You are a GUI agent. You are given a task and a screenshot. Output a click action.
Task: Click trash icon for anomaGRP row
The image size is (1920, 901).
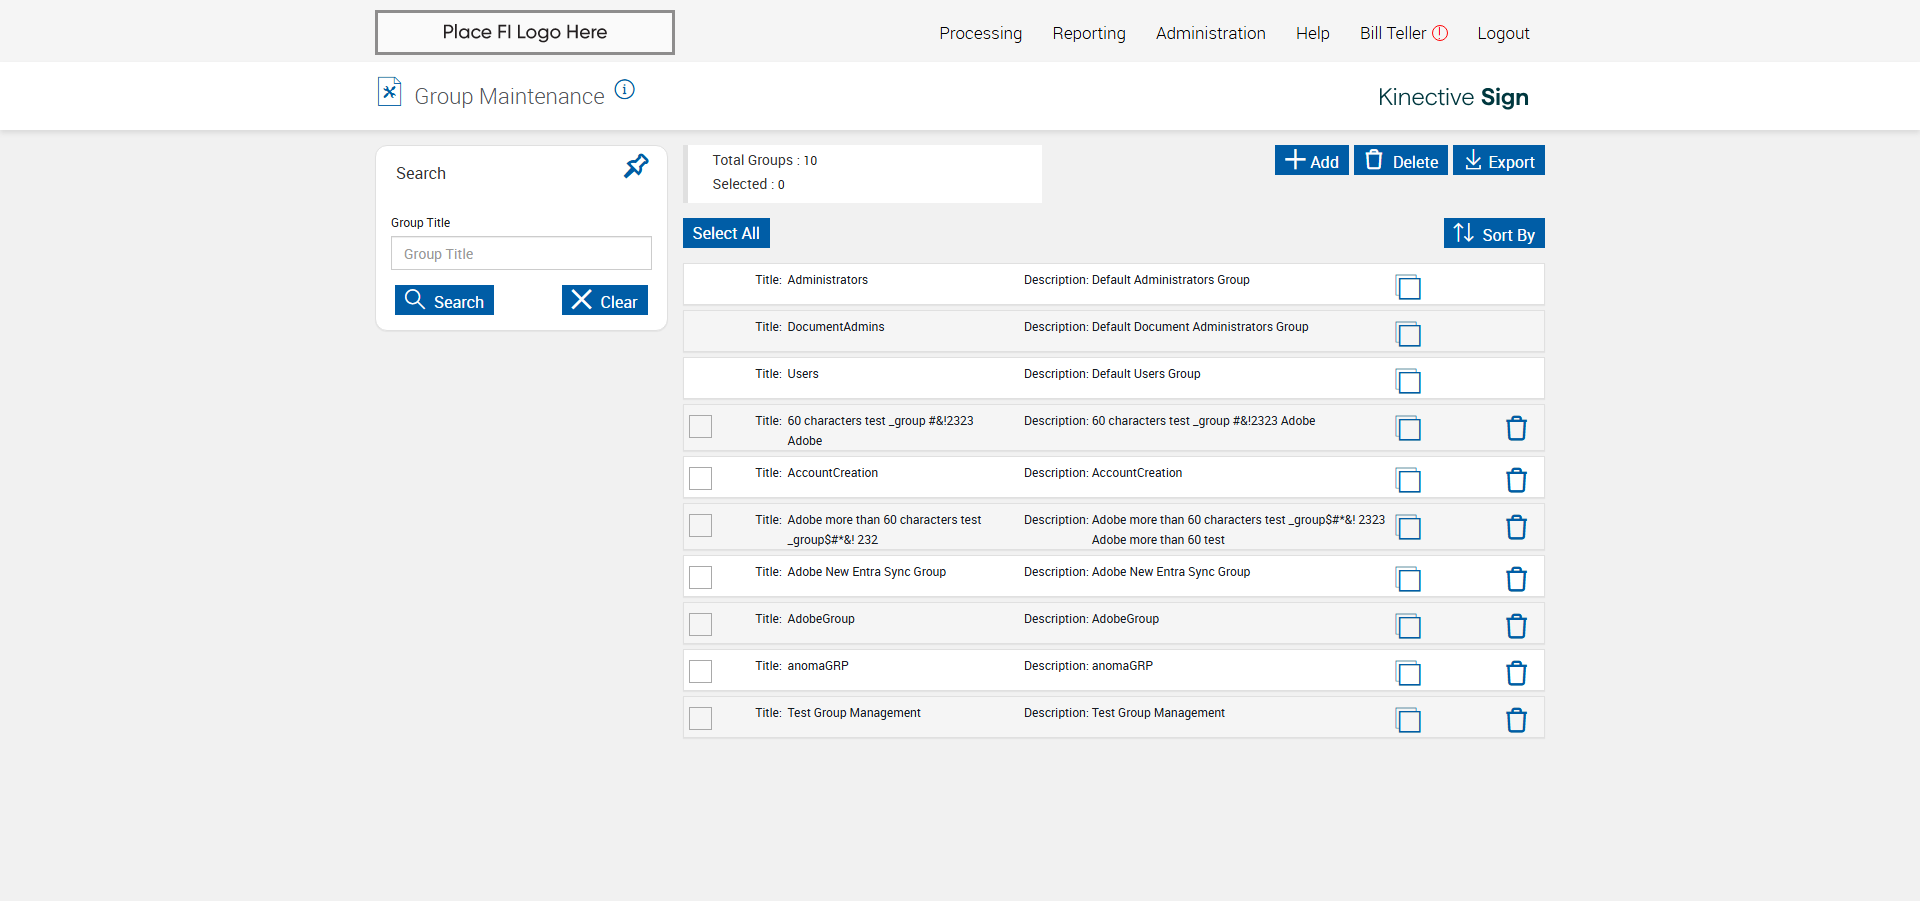(x=1516, y=673)
